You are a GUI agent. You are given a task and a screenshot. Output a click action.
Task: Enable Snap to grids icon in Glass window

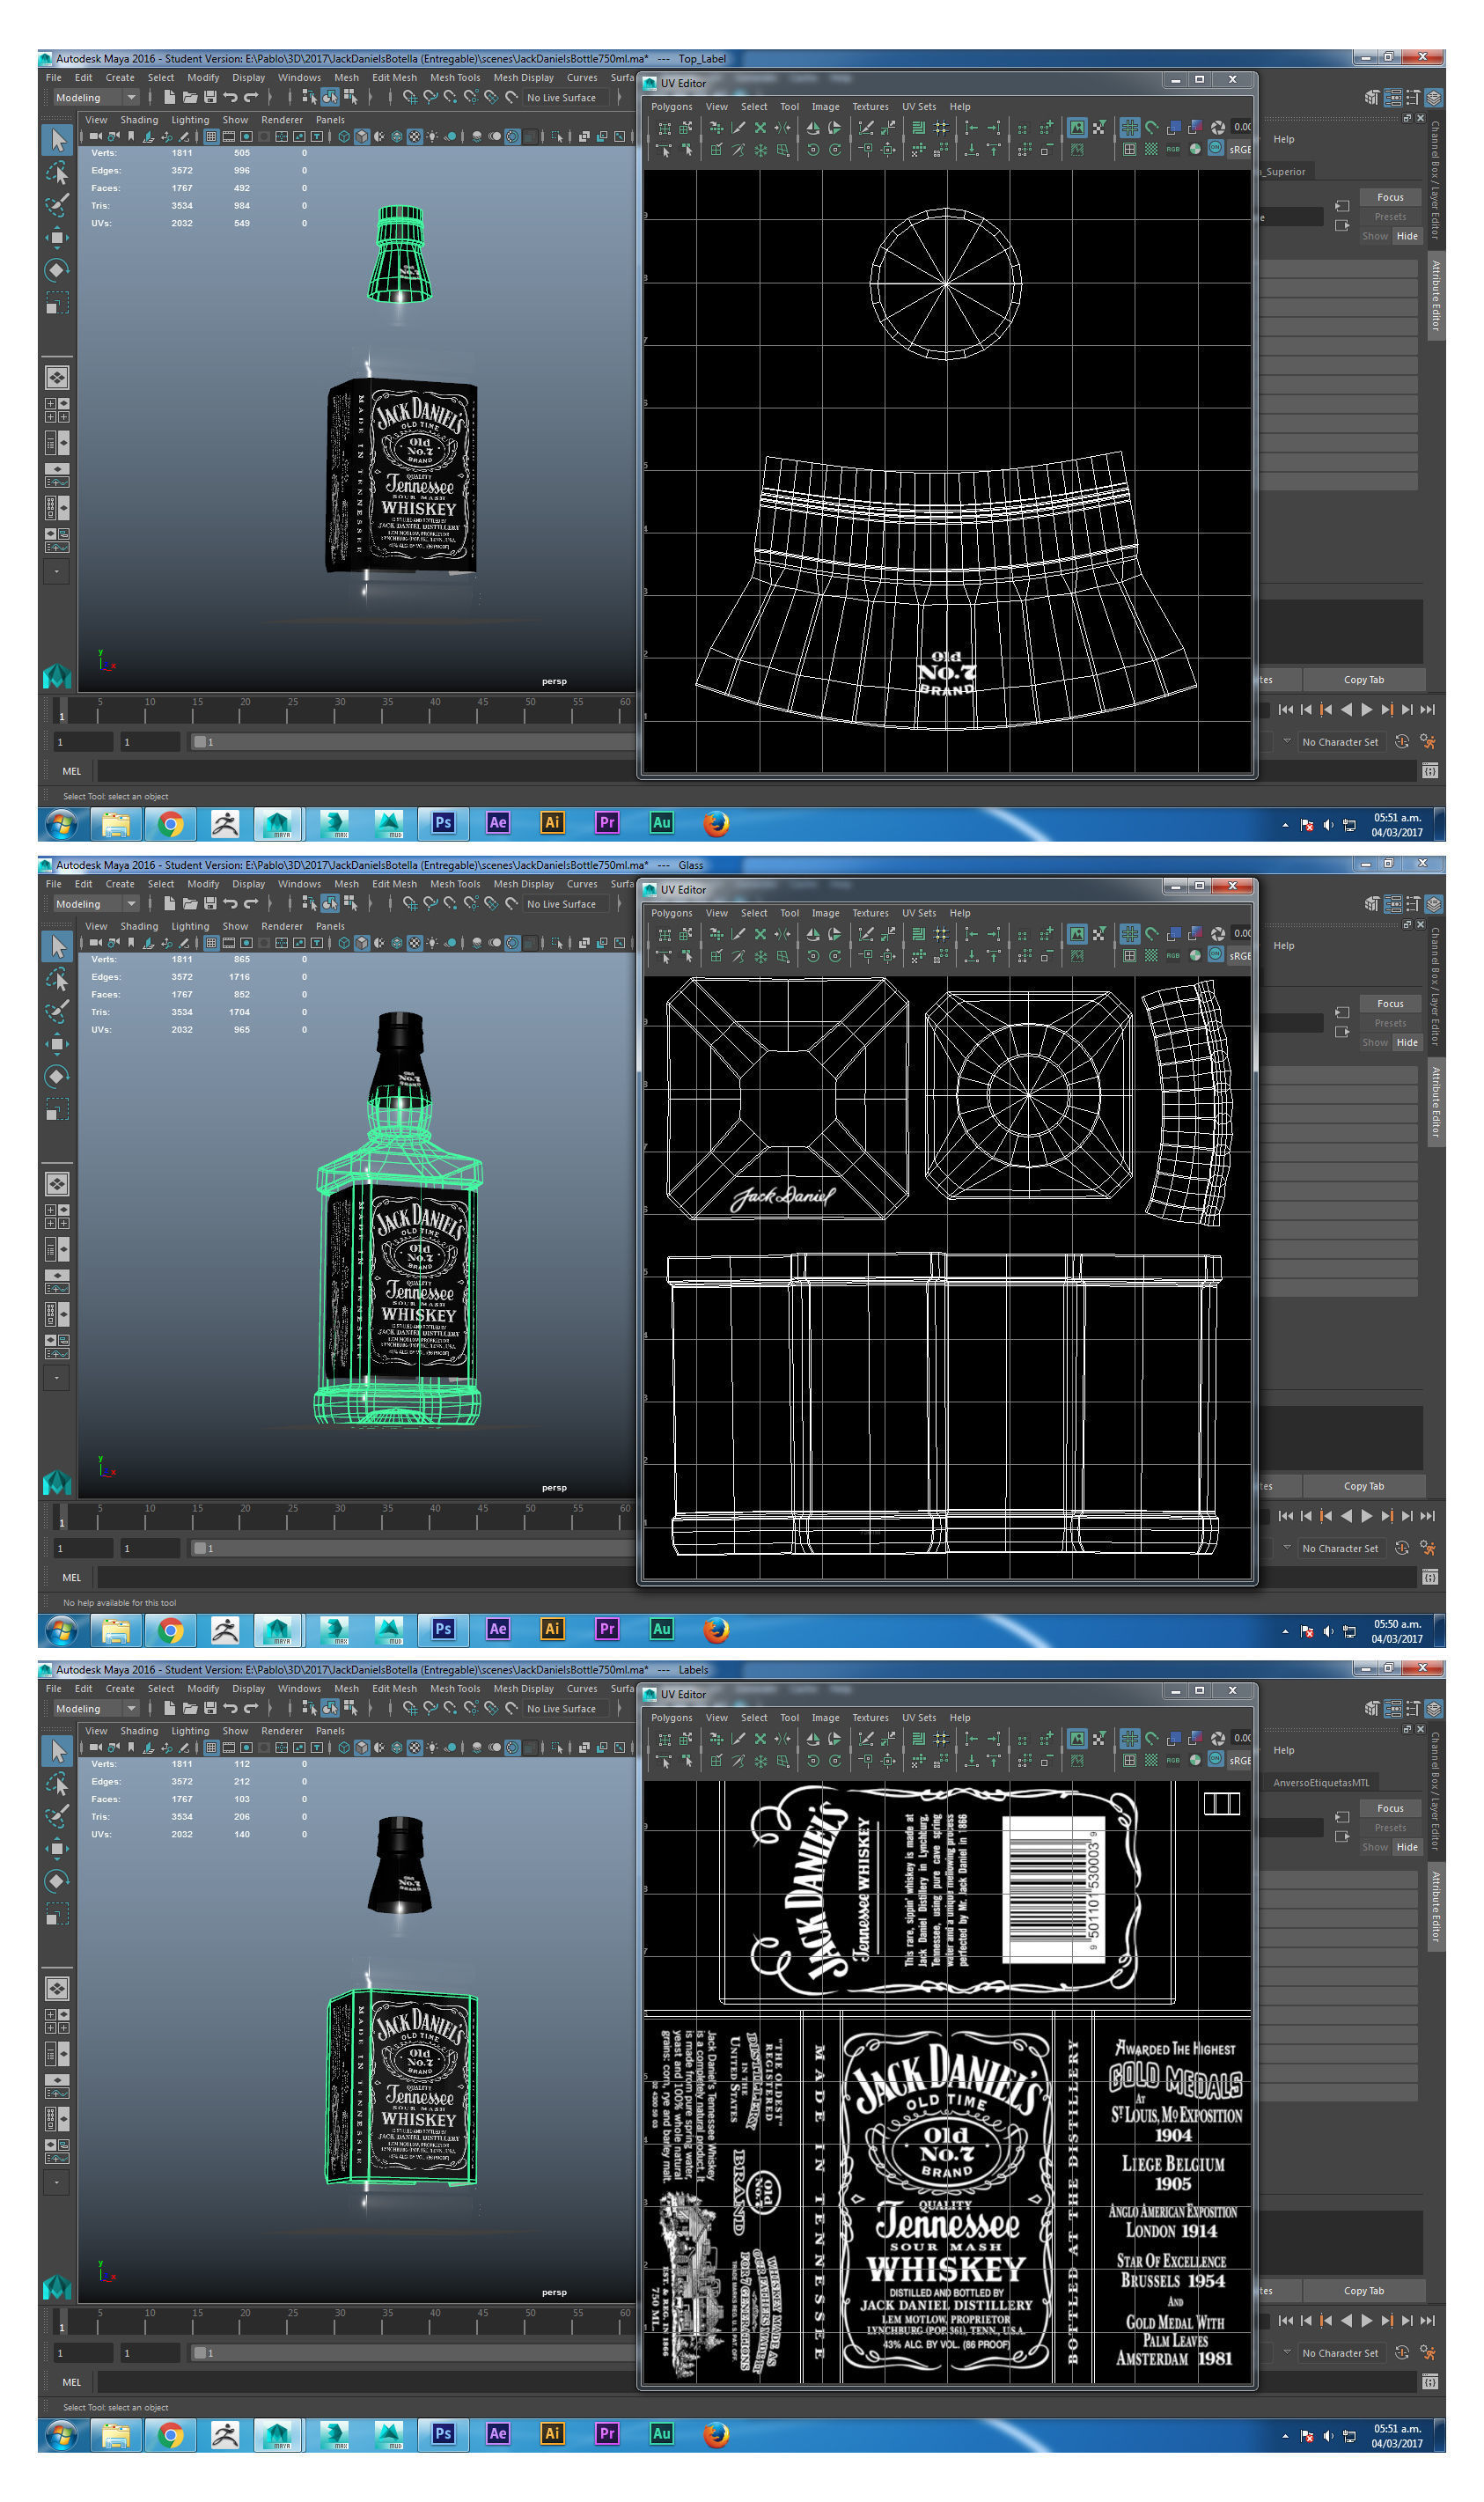tap(410, 904)
